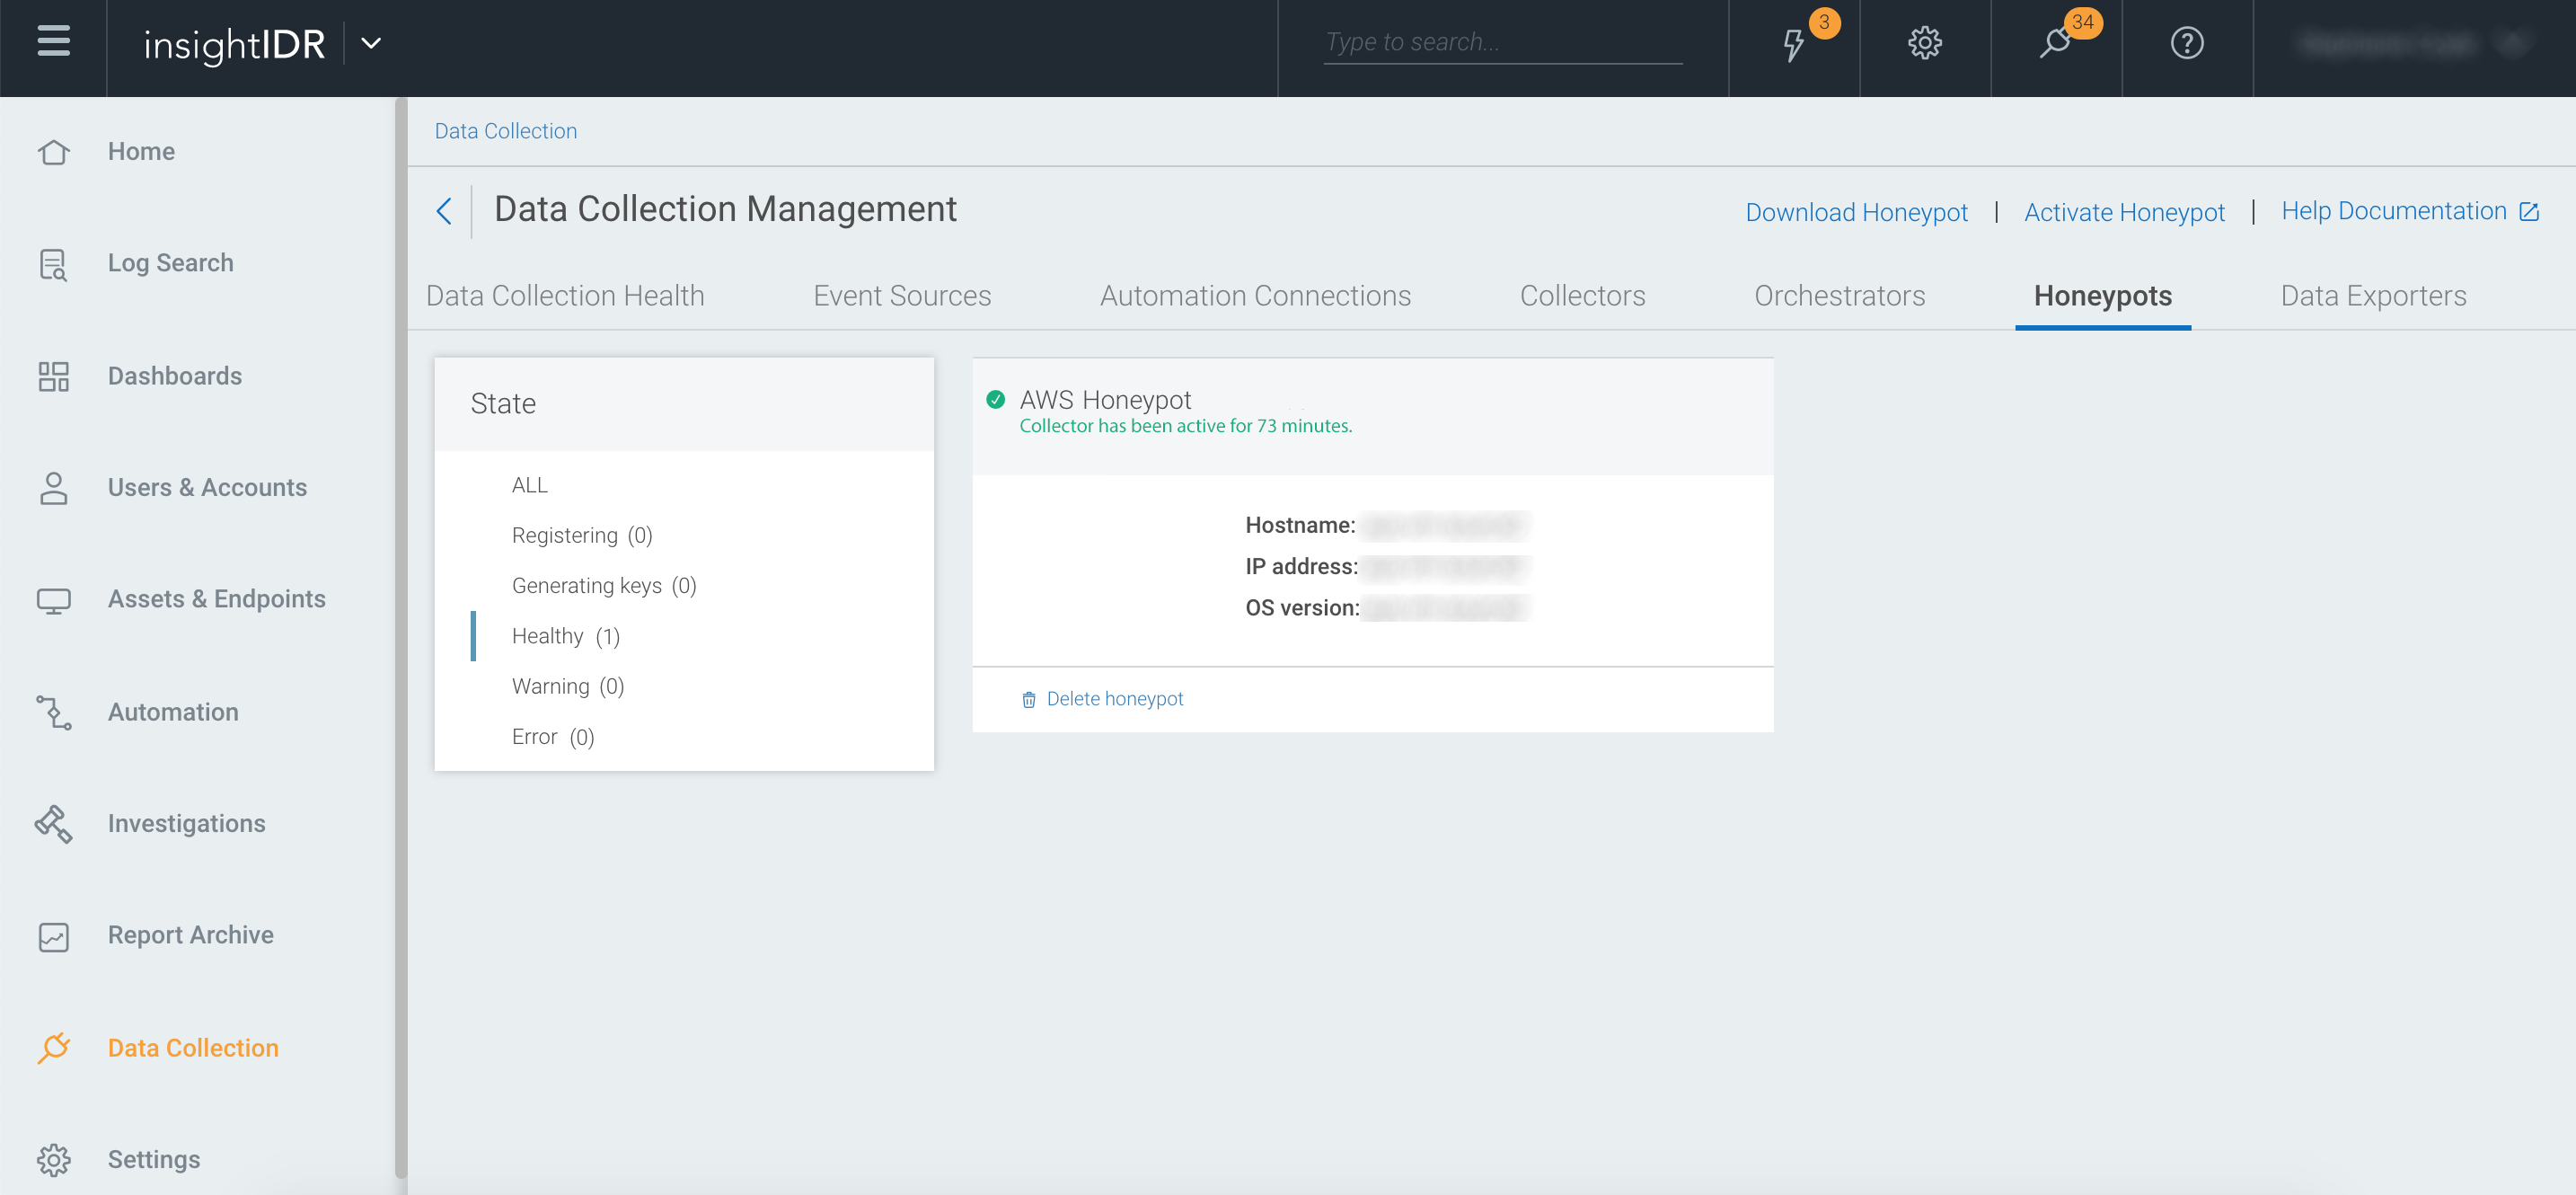The width and height of the screenshot is (2576, 1195).
Task: Switch to Event Sources tab
Action: 902,296
